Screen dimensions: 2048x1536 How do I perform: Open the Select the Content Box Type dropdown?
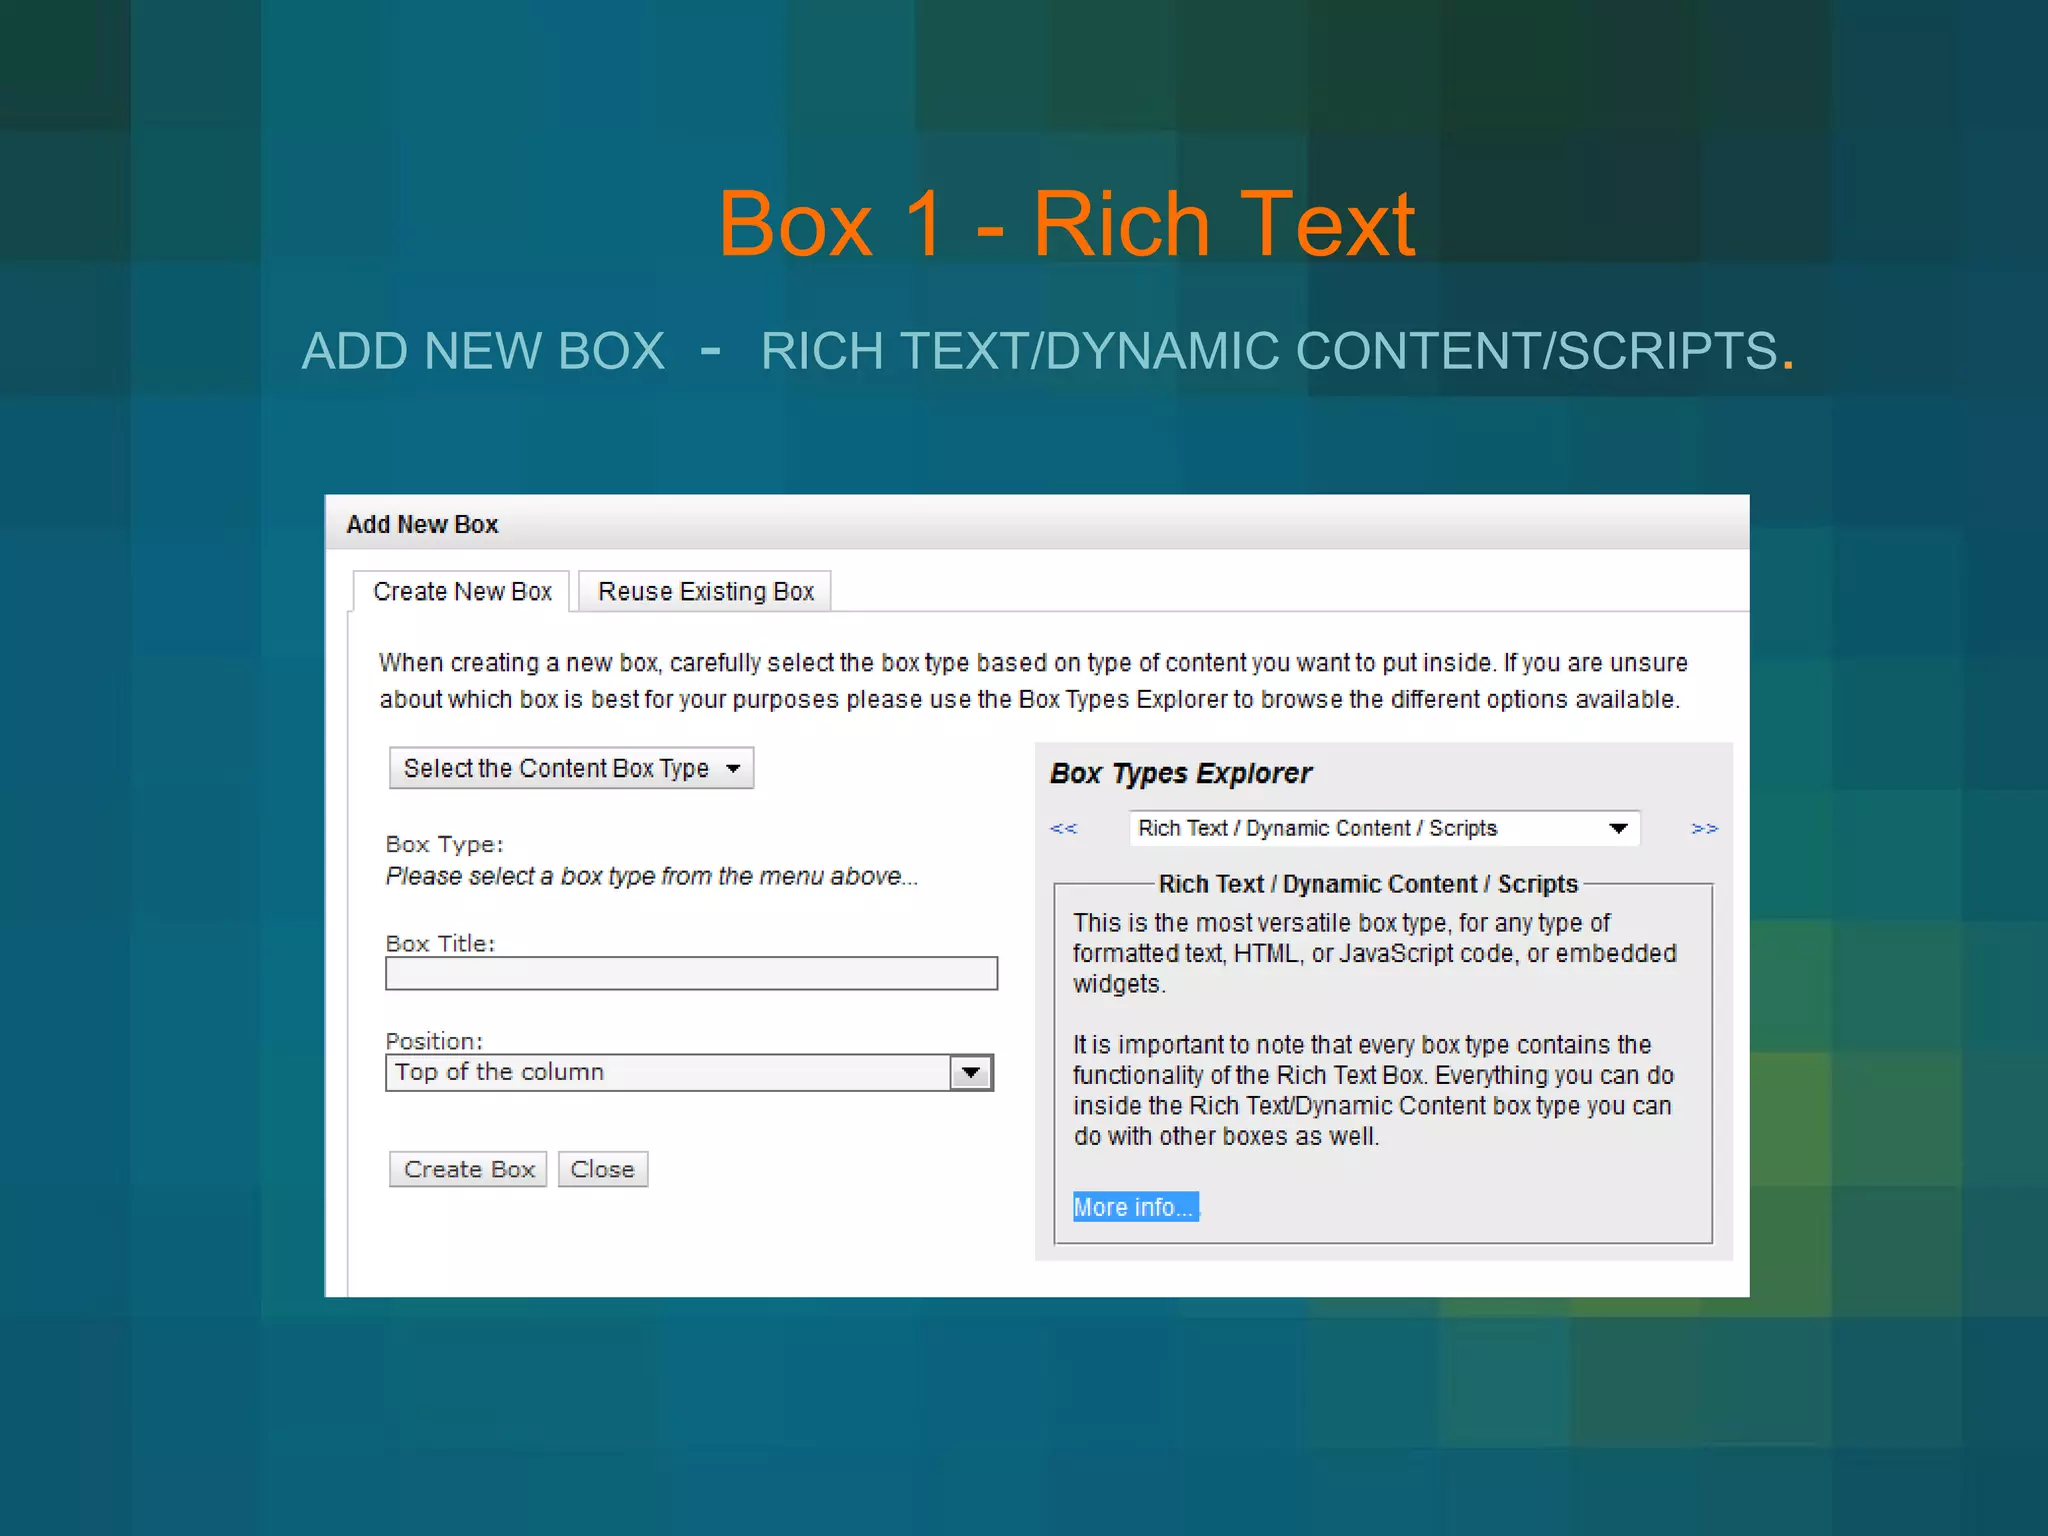[571, 768]
